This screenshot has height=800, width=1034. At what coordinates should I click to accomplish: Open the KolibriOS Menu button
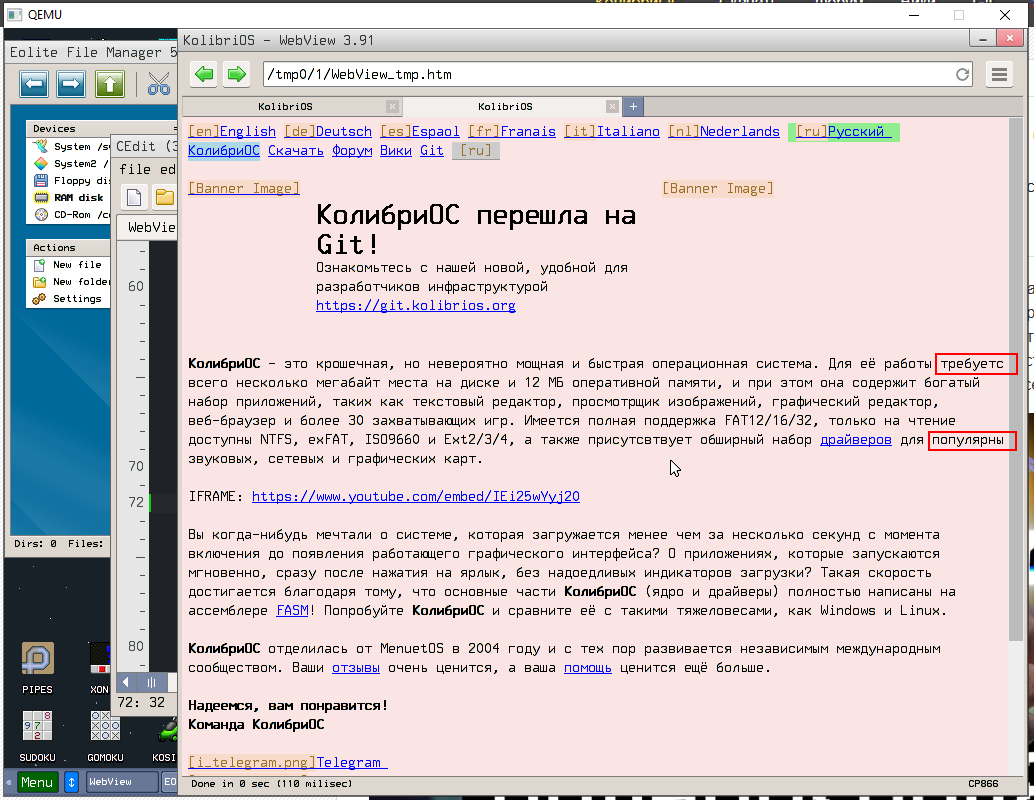click(x=37, y=782)
